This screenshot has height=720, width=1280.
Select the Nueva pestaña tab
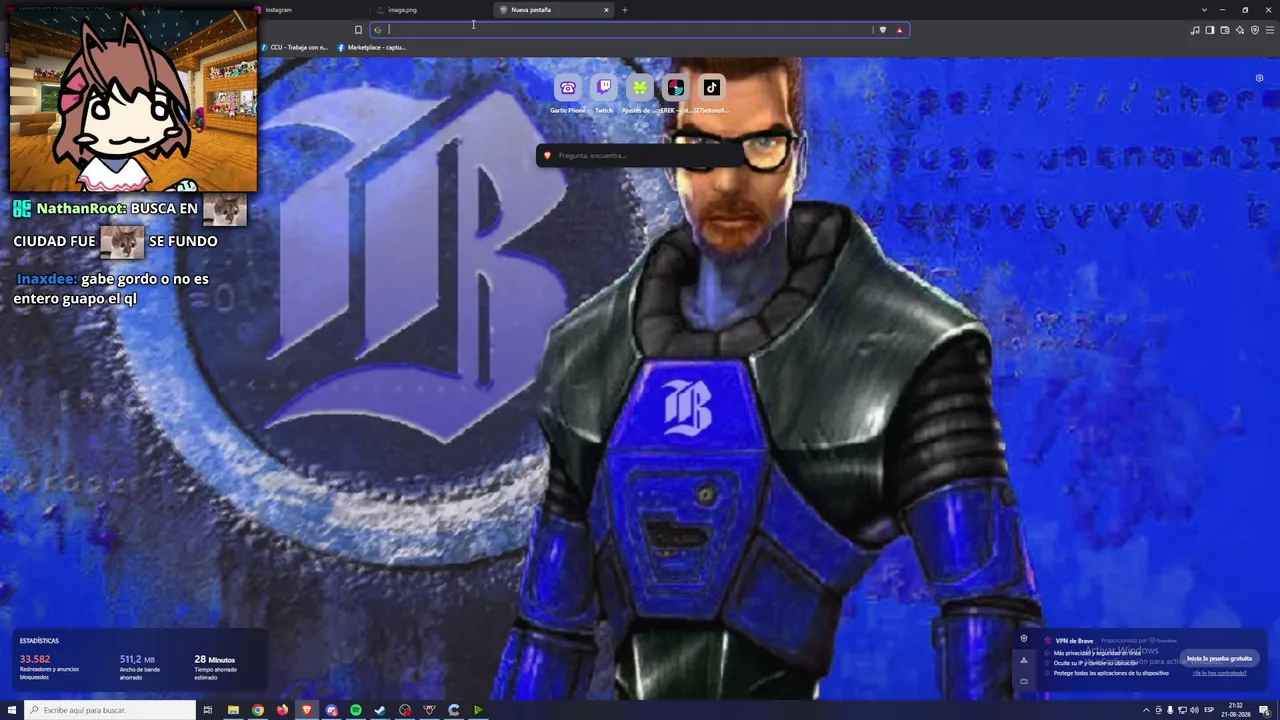[x=554, y=10]
